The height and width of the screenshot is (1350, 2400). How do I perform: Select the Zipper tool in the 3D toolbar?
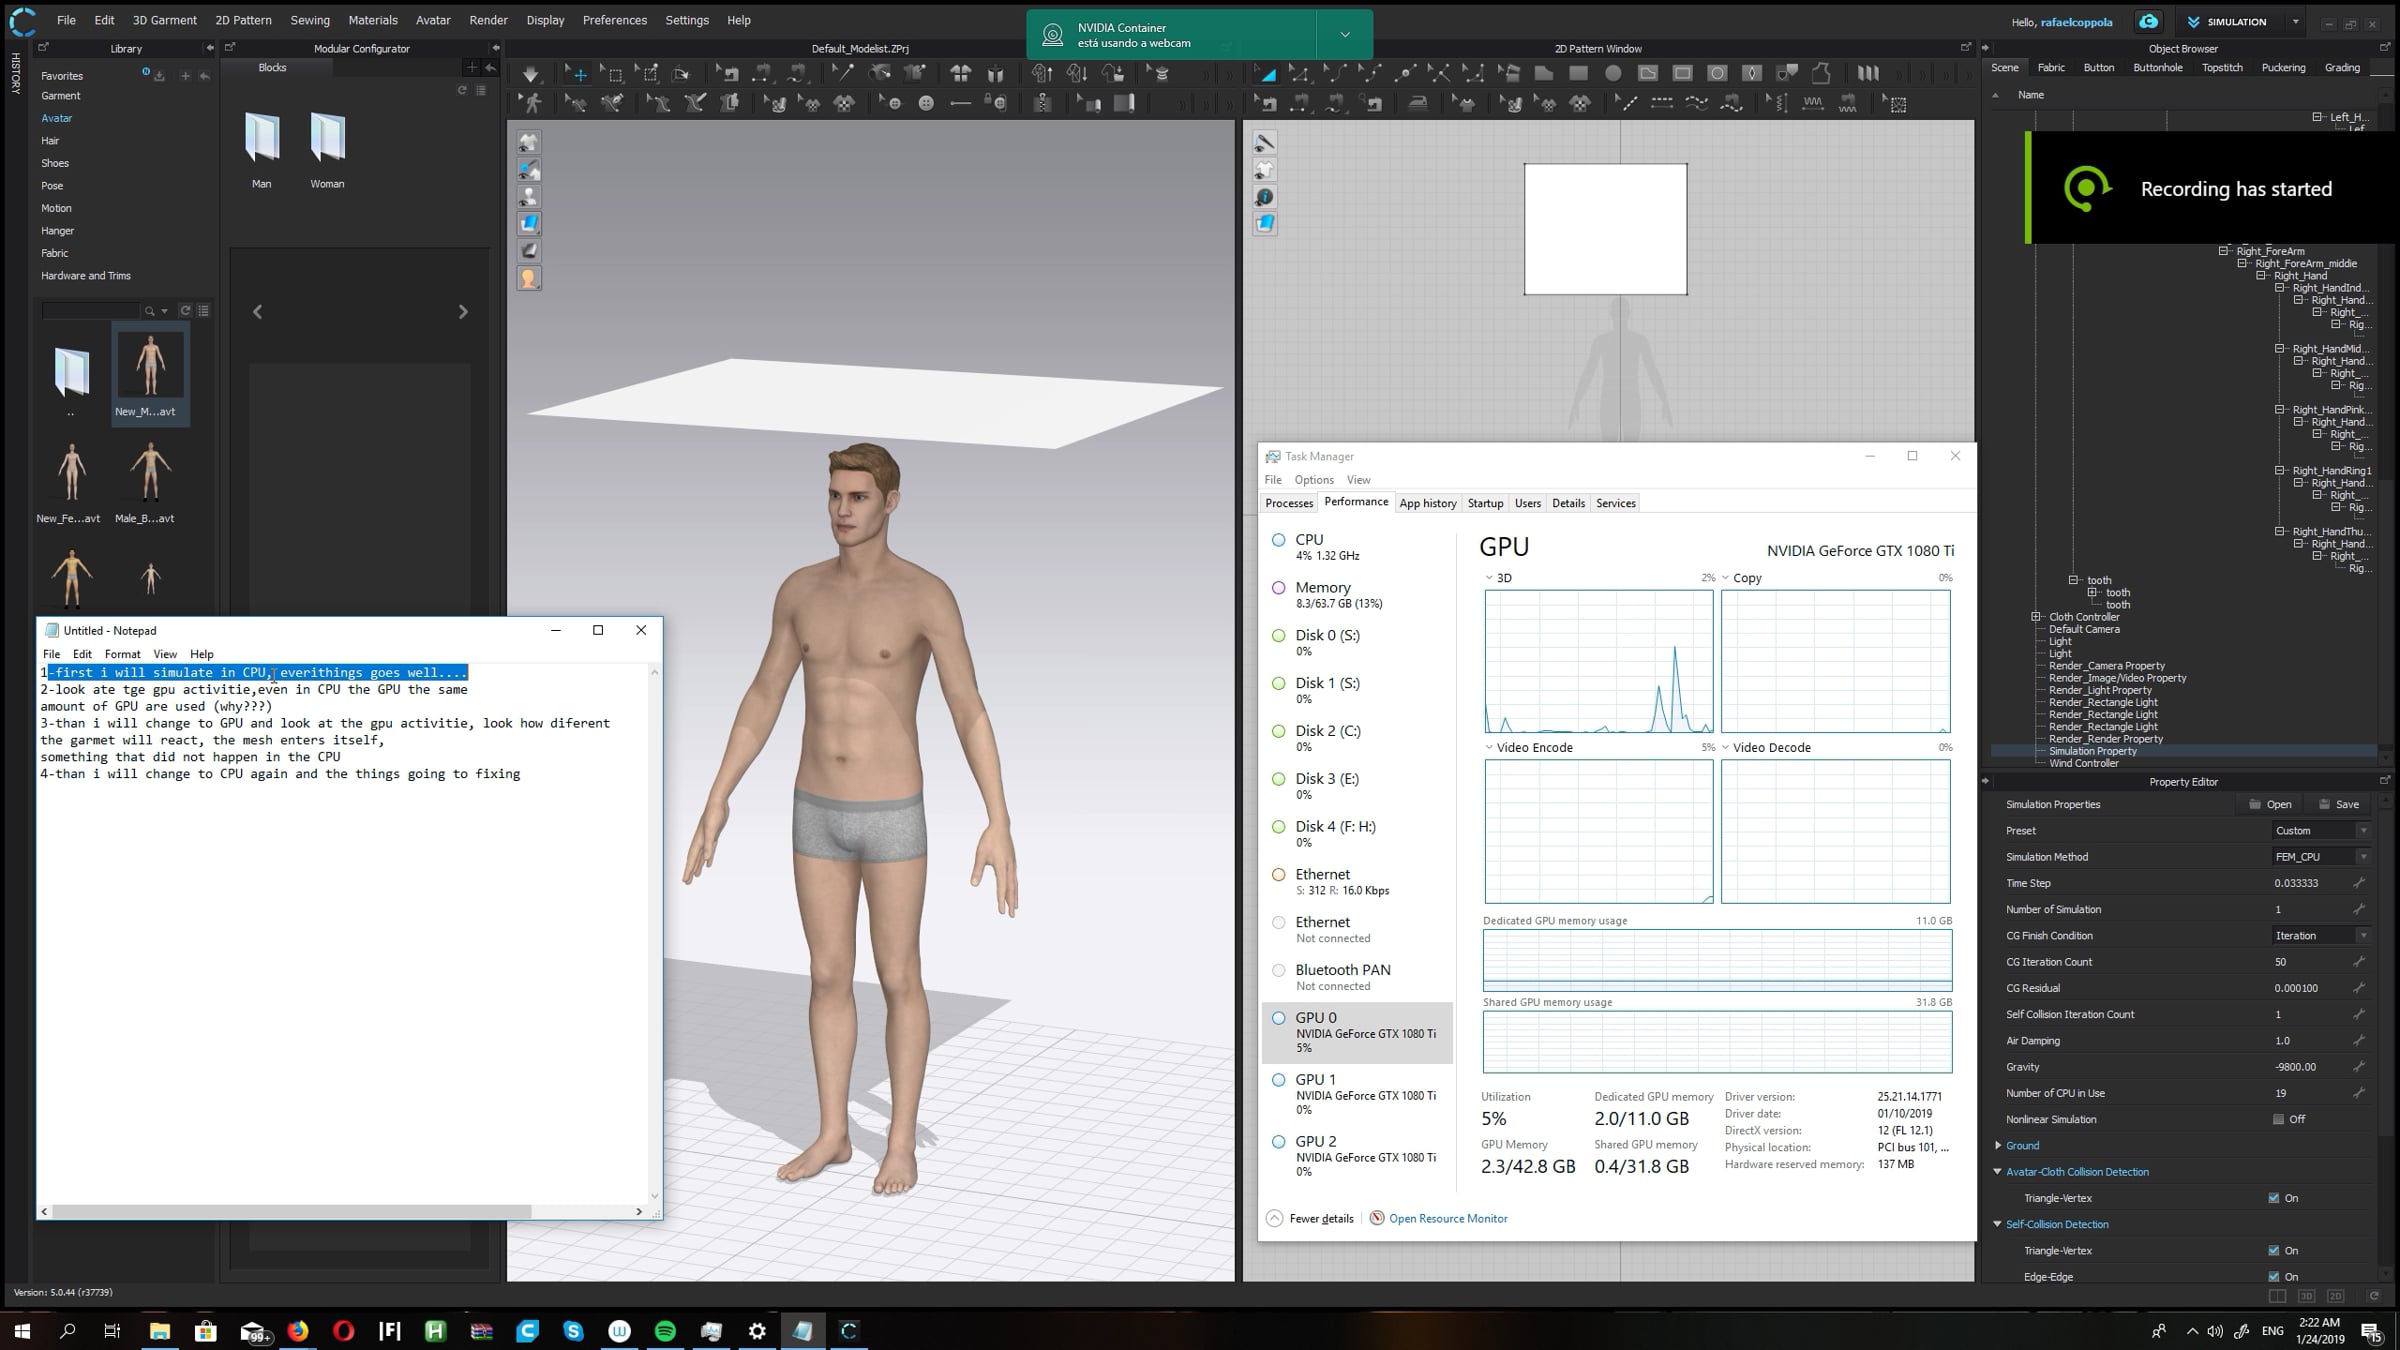(1042, 103)
